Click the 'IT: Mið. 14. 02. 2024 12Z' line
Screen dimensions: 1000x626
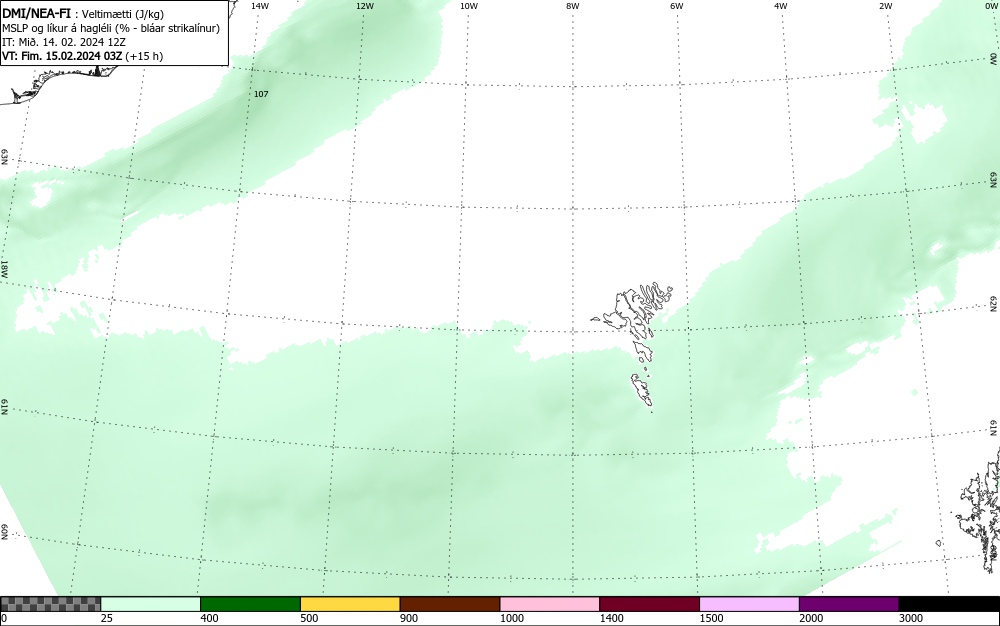[x=64, y=42]
